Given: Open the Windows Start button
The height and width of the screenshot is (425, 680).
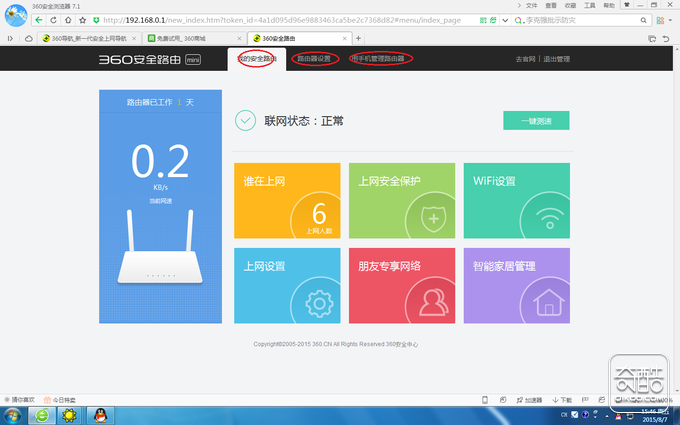Looking at the screenshot, I should tap(12, 416).
